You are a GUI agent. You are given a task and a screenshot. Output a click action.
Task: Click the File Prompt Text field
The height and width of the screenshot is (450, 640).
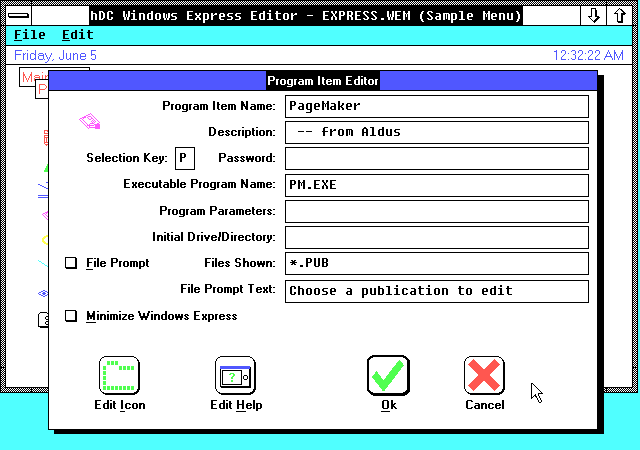(437, 291)
